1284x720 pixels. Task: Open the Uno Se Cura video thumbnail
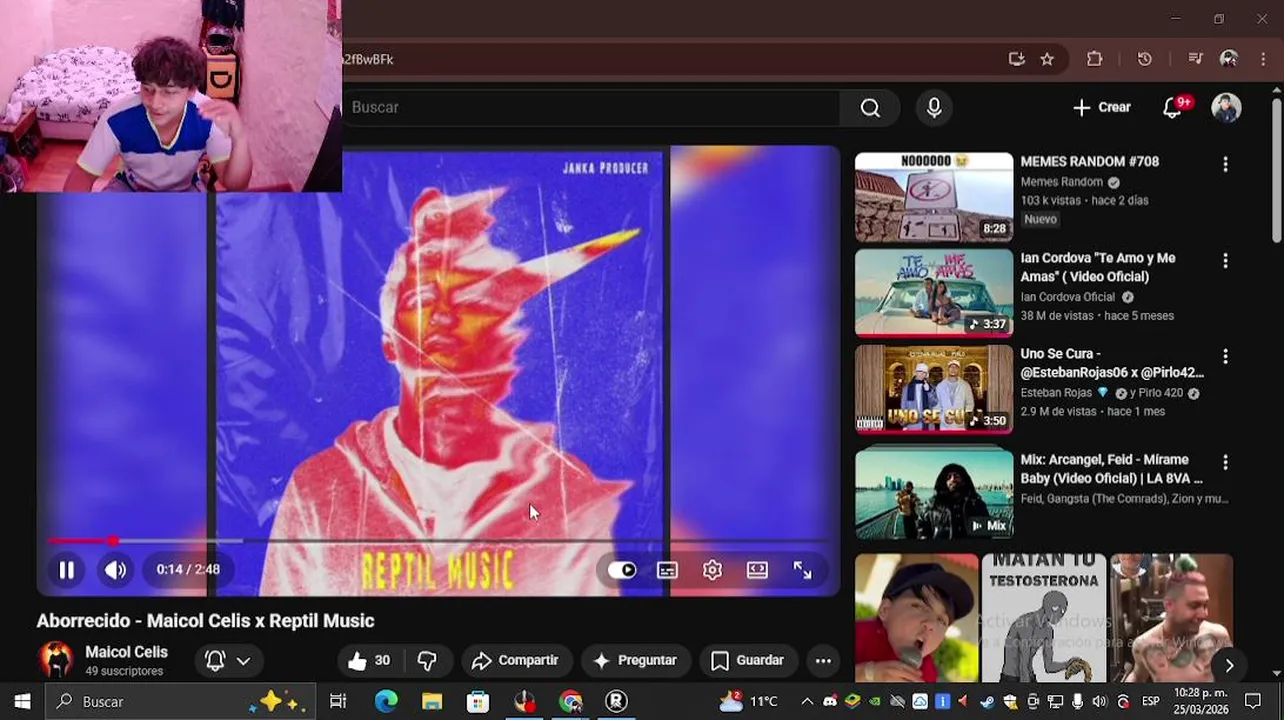click(x=934, y=389)
